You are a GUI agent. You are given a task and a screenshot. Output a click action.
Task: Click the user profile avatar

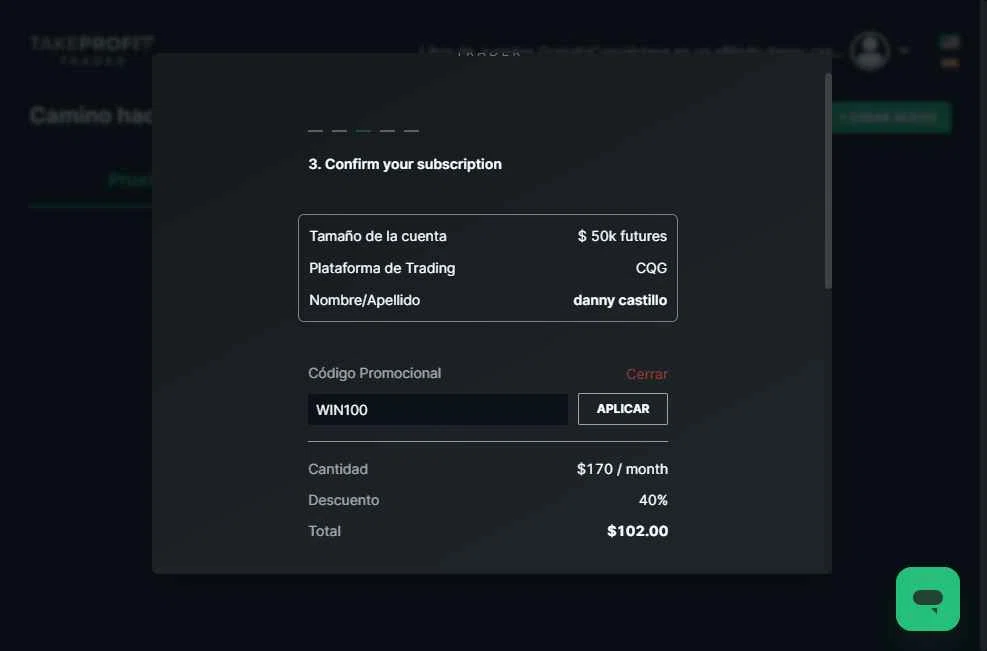869,50
